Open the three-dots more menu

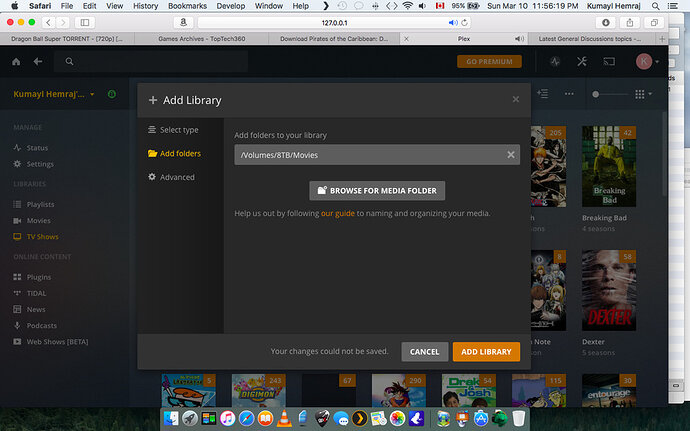pyautogui.click(x=569, y=94)
